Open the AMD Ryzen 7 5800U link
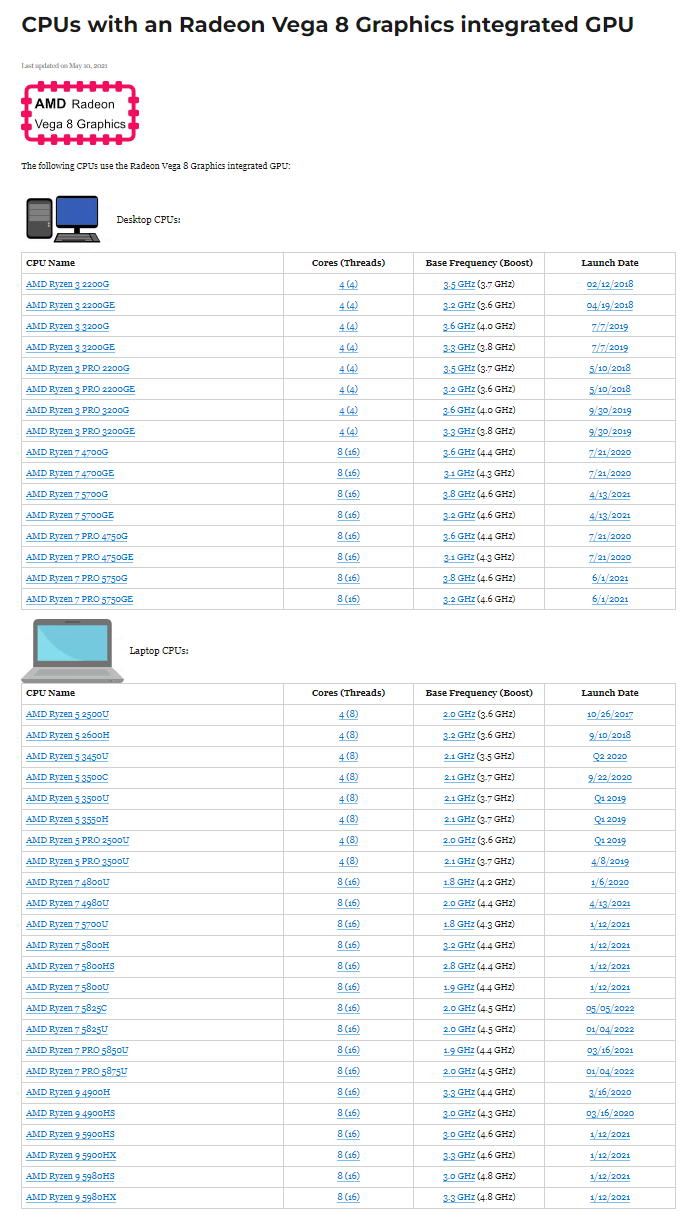688x1219 pixels. 67,988
